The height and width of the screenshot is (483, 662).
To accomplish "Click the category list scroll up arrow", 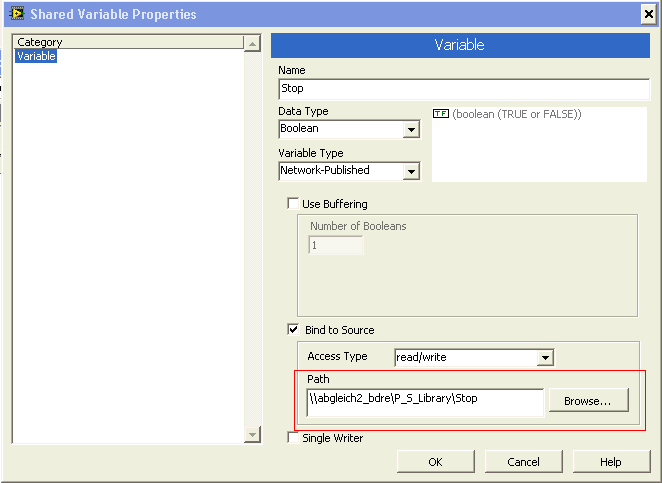I will [253, 43].
